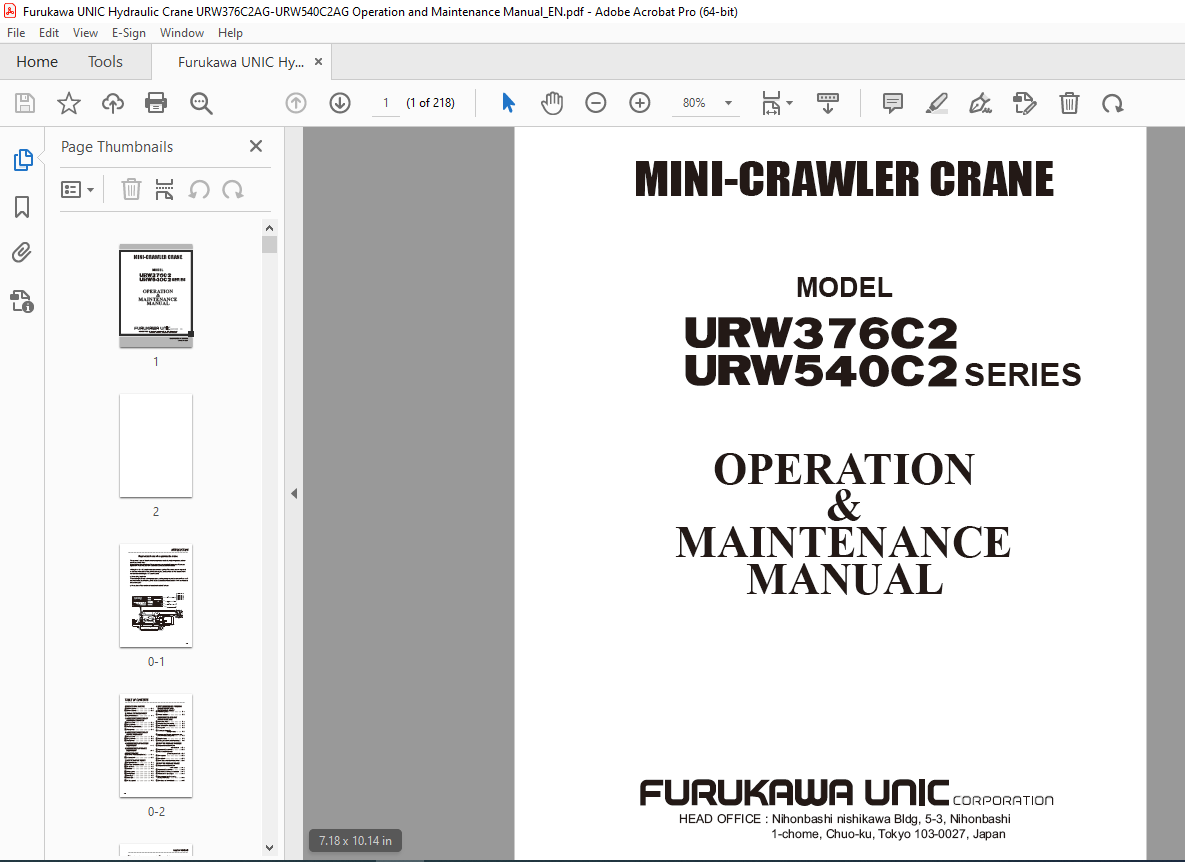Select the Furukawa UNIC document tab
The width and height of the screenshot is (1185, 862).
click(x=241, y=62)
